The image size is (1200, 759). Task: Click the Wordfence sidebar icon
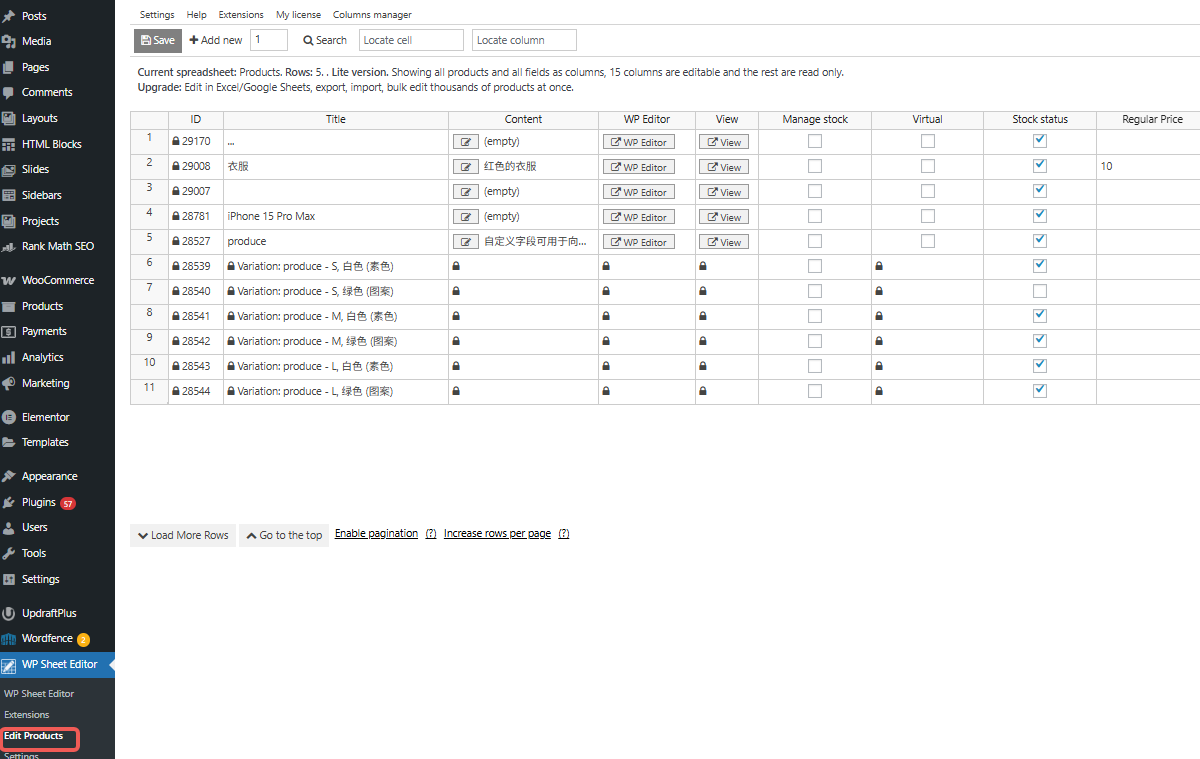[9, 639]
